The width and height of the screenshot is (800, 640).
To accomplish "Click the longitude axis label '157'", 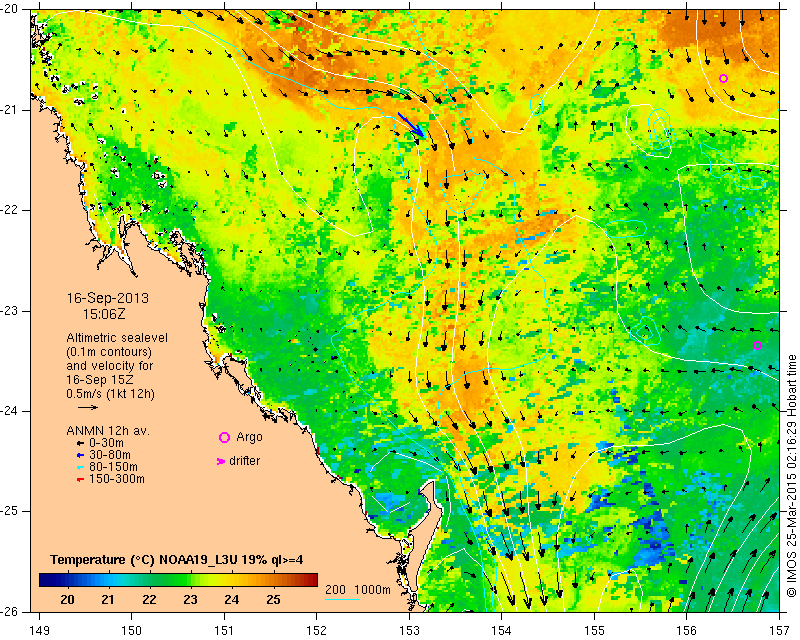I will tap(779, 631).
